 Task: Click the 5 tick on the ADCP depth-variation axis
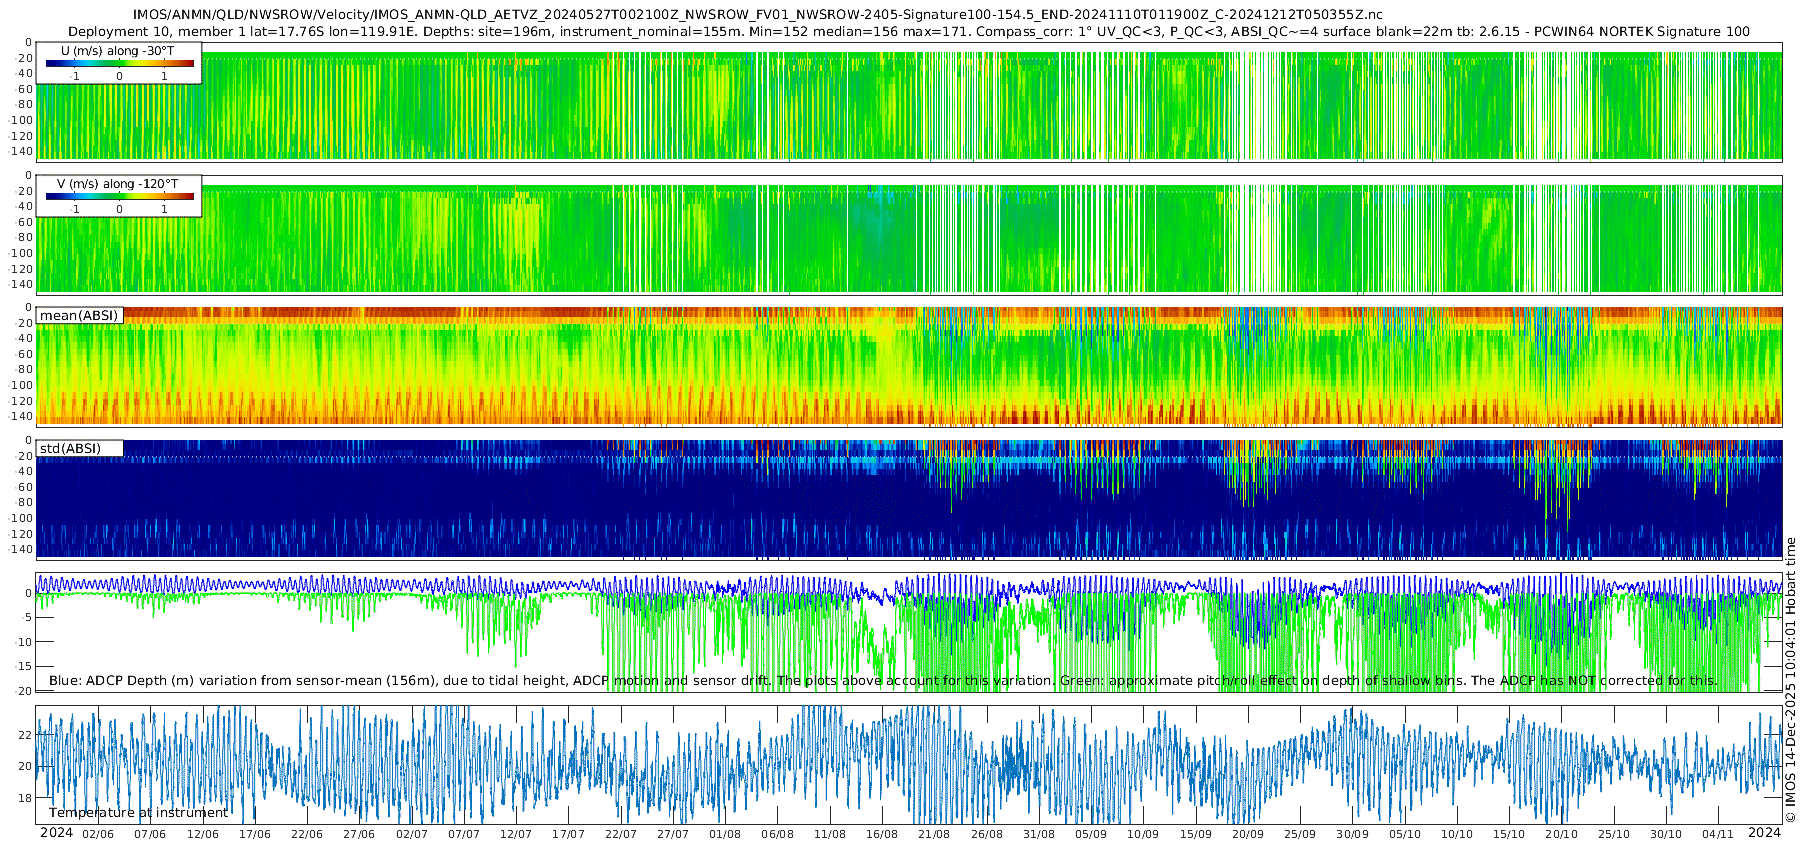click(x=27, y=618)
